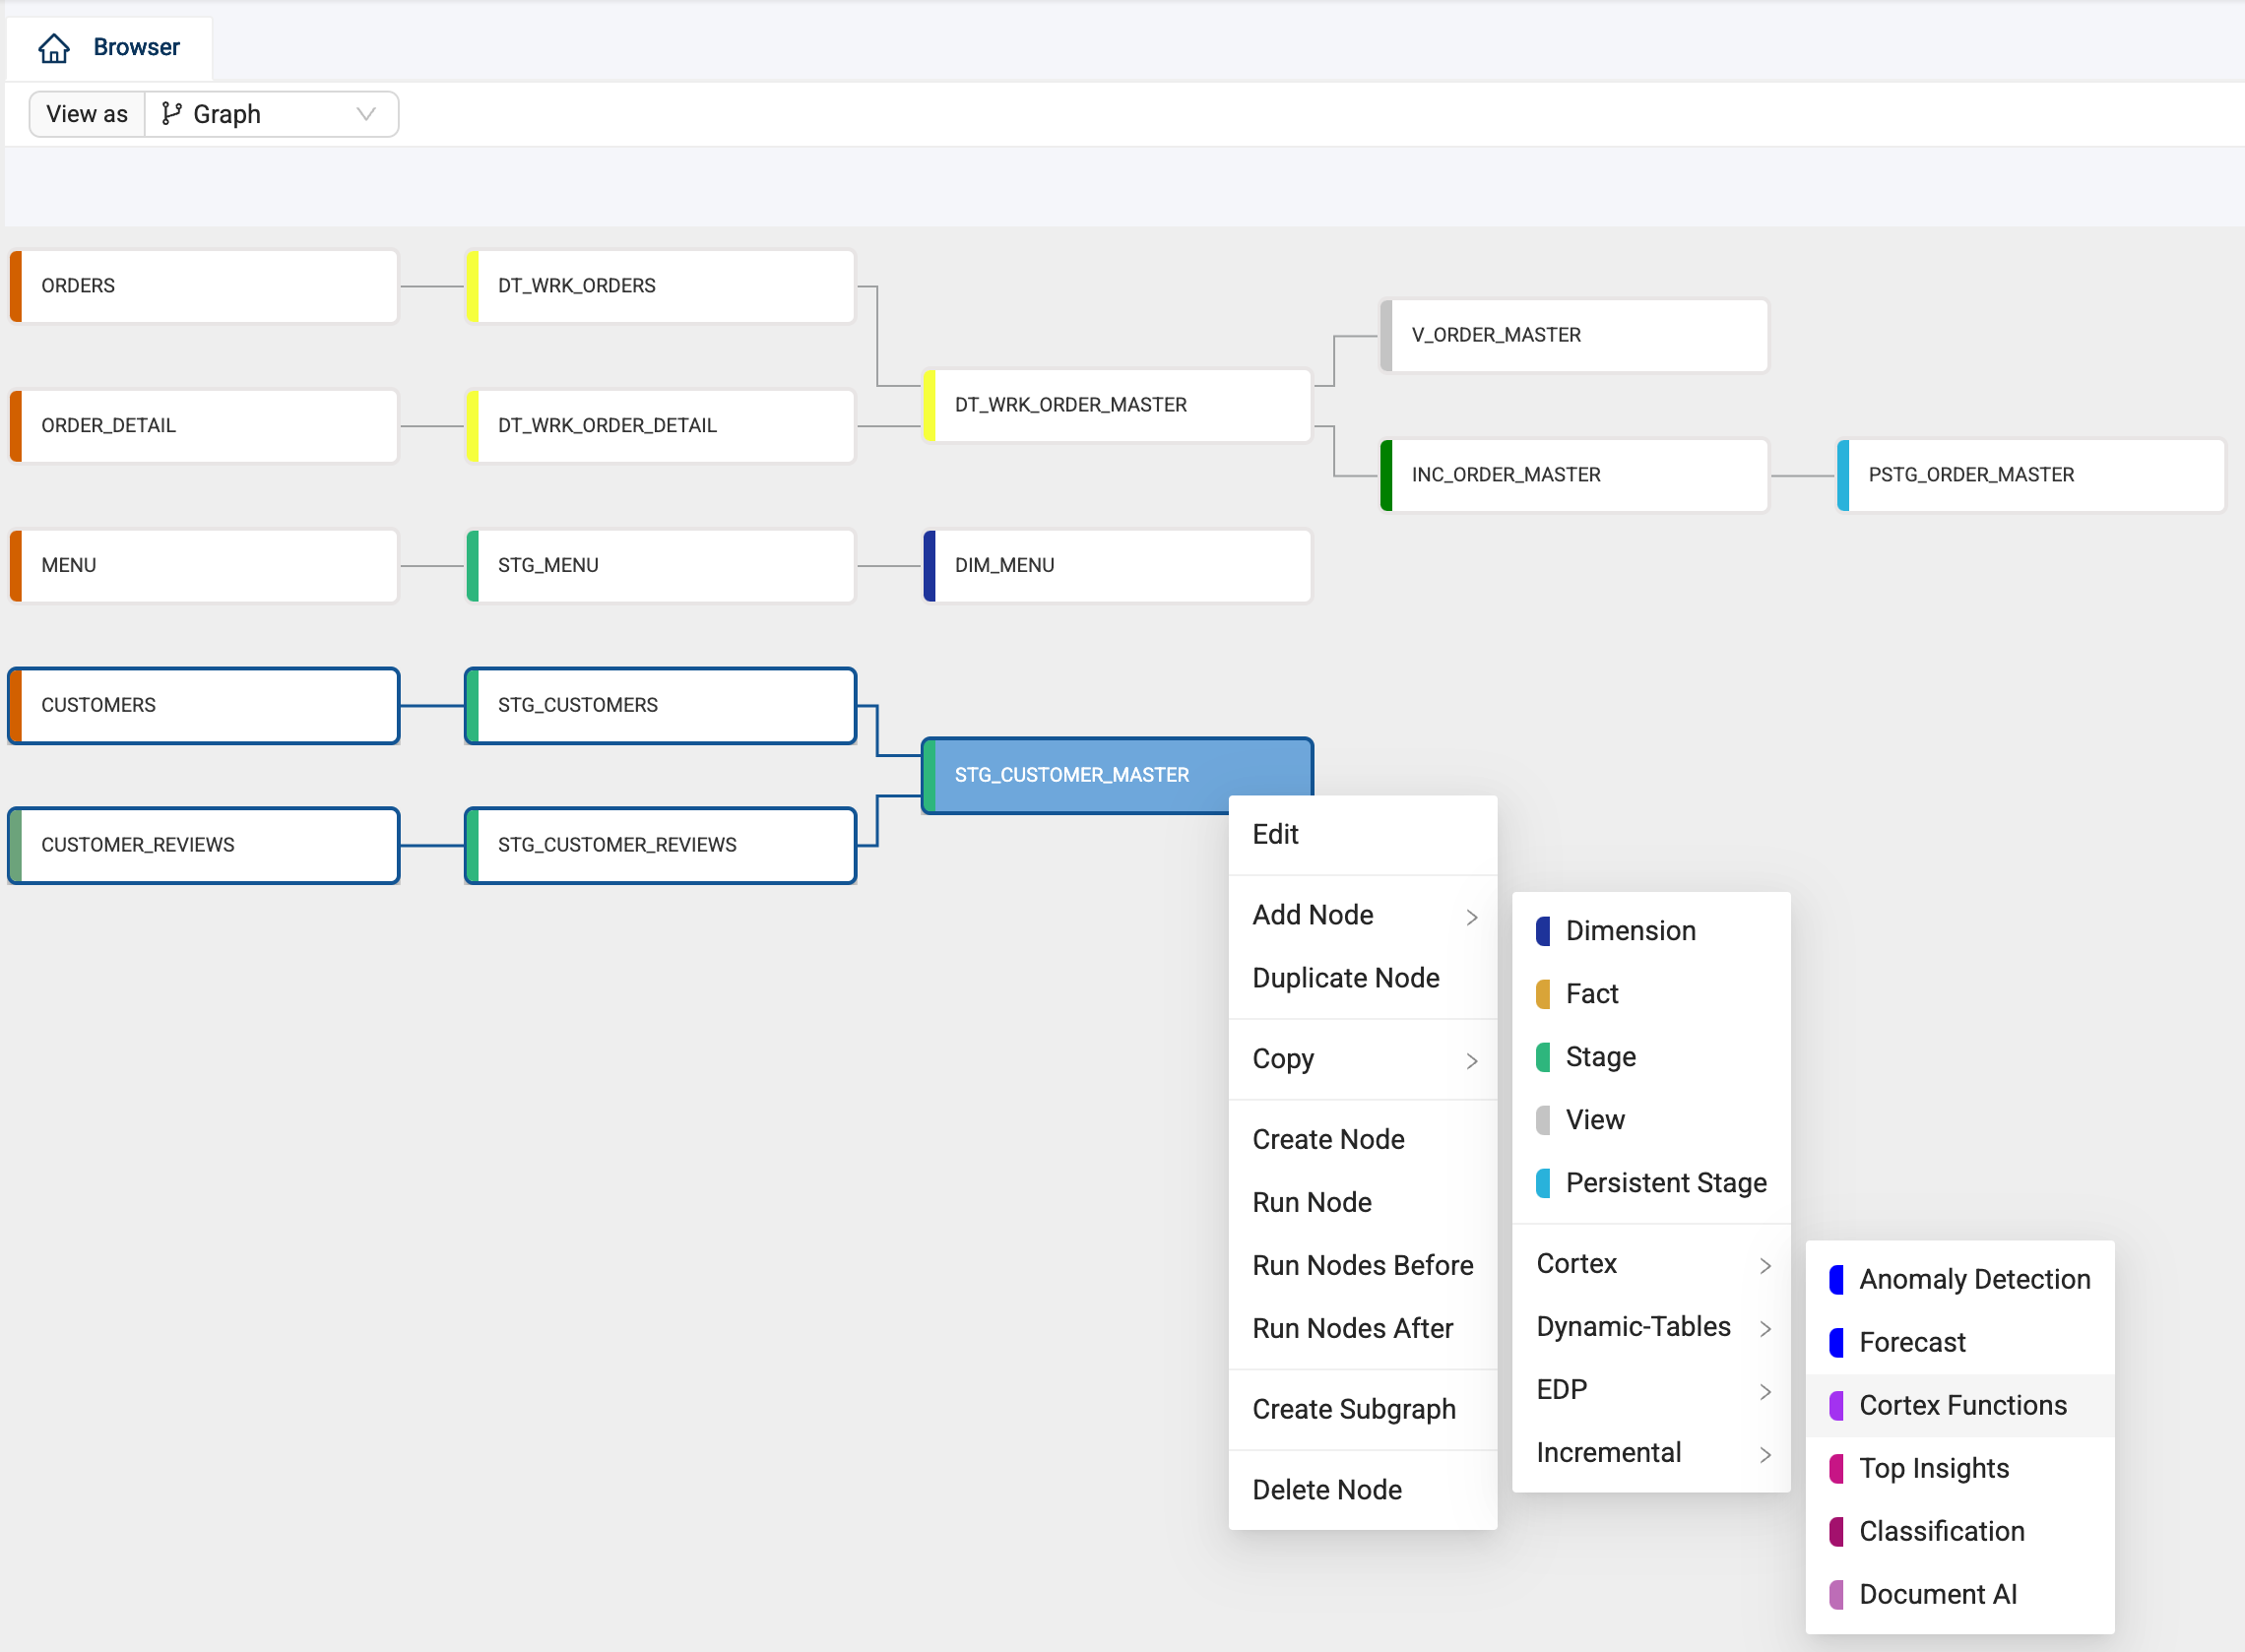Image resolution: width=2245 pixels, height=1652 pixels.
Task: Select the Stage node type
Action: [x=1600, y=1057]
